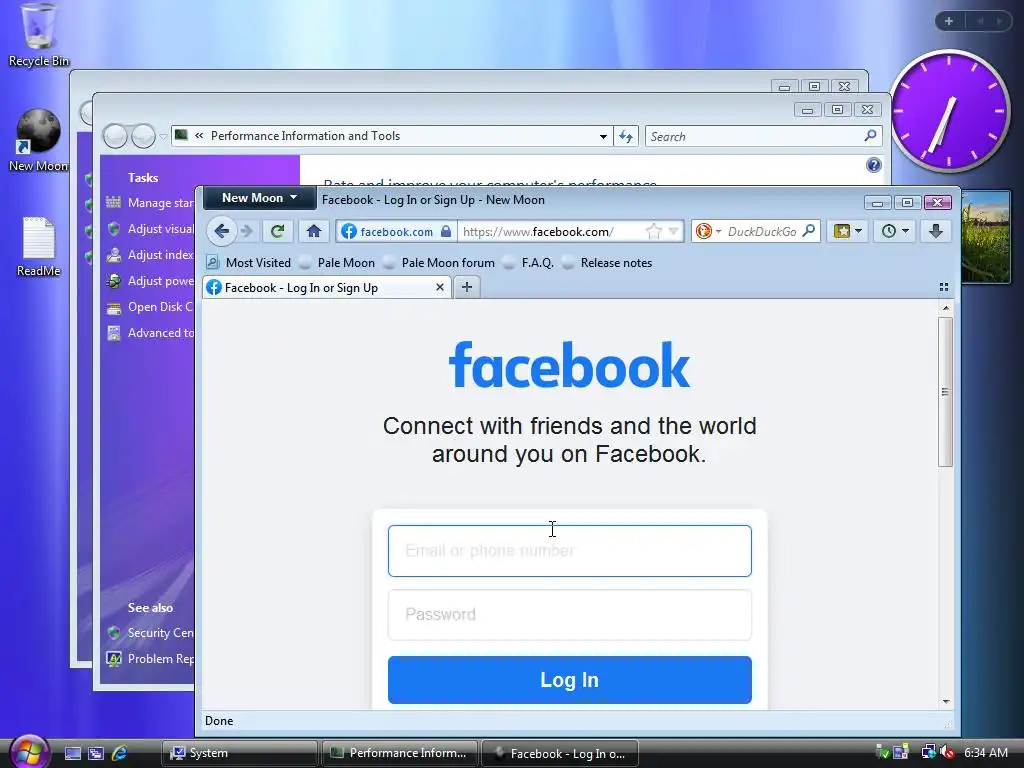Add a gadget with the sidebar plus button
Screen dimensions: 1024x768
(949, 21)
